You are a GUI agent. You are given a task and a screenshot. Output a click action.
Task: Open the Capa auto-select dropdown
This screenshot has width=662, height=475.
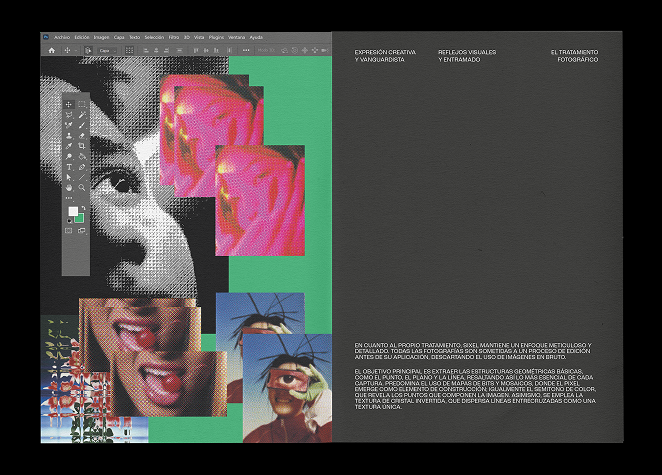[x=108, y=49]
